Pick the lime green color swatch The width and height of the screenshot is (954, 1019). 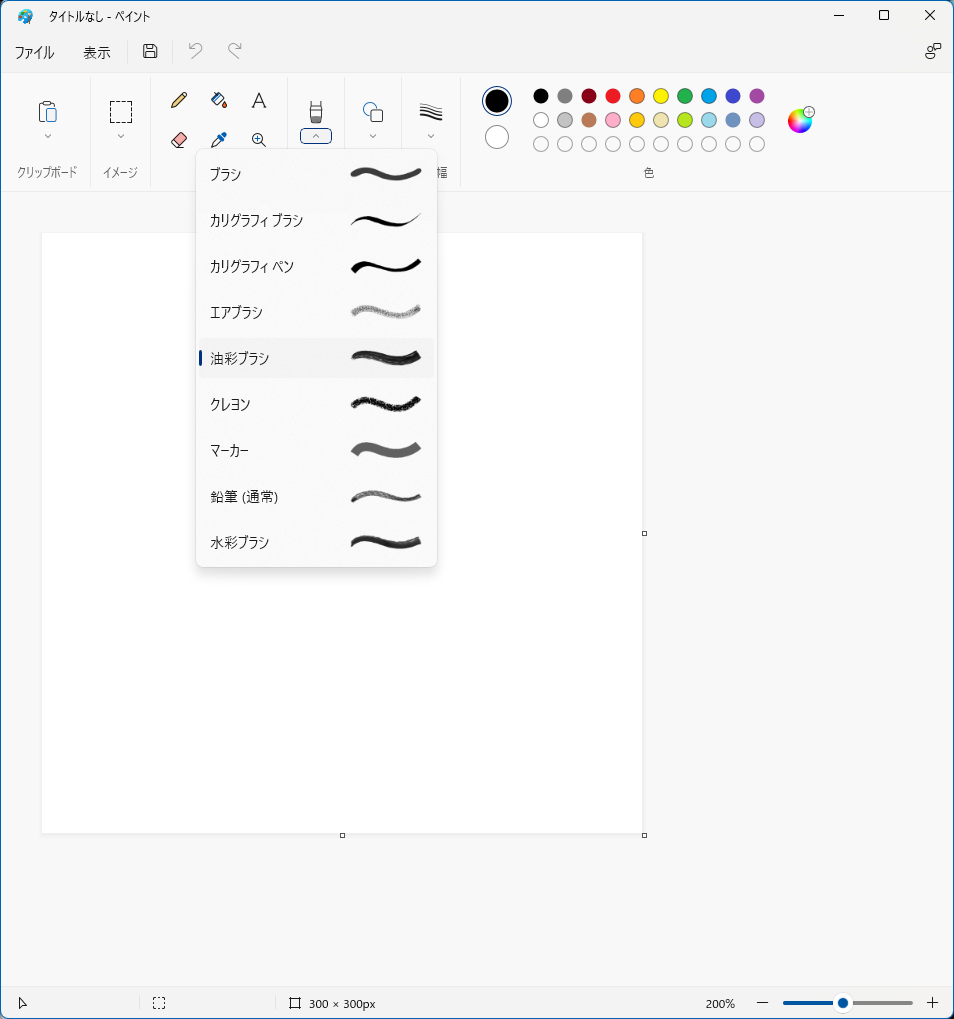click(x=685, y=120)
